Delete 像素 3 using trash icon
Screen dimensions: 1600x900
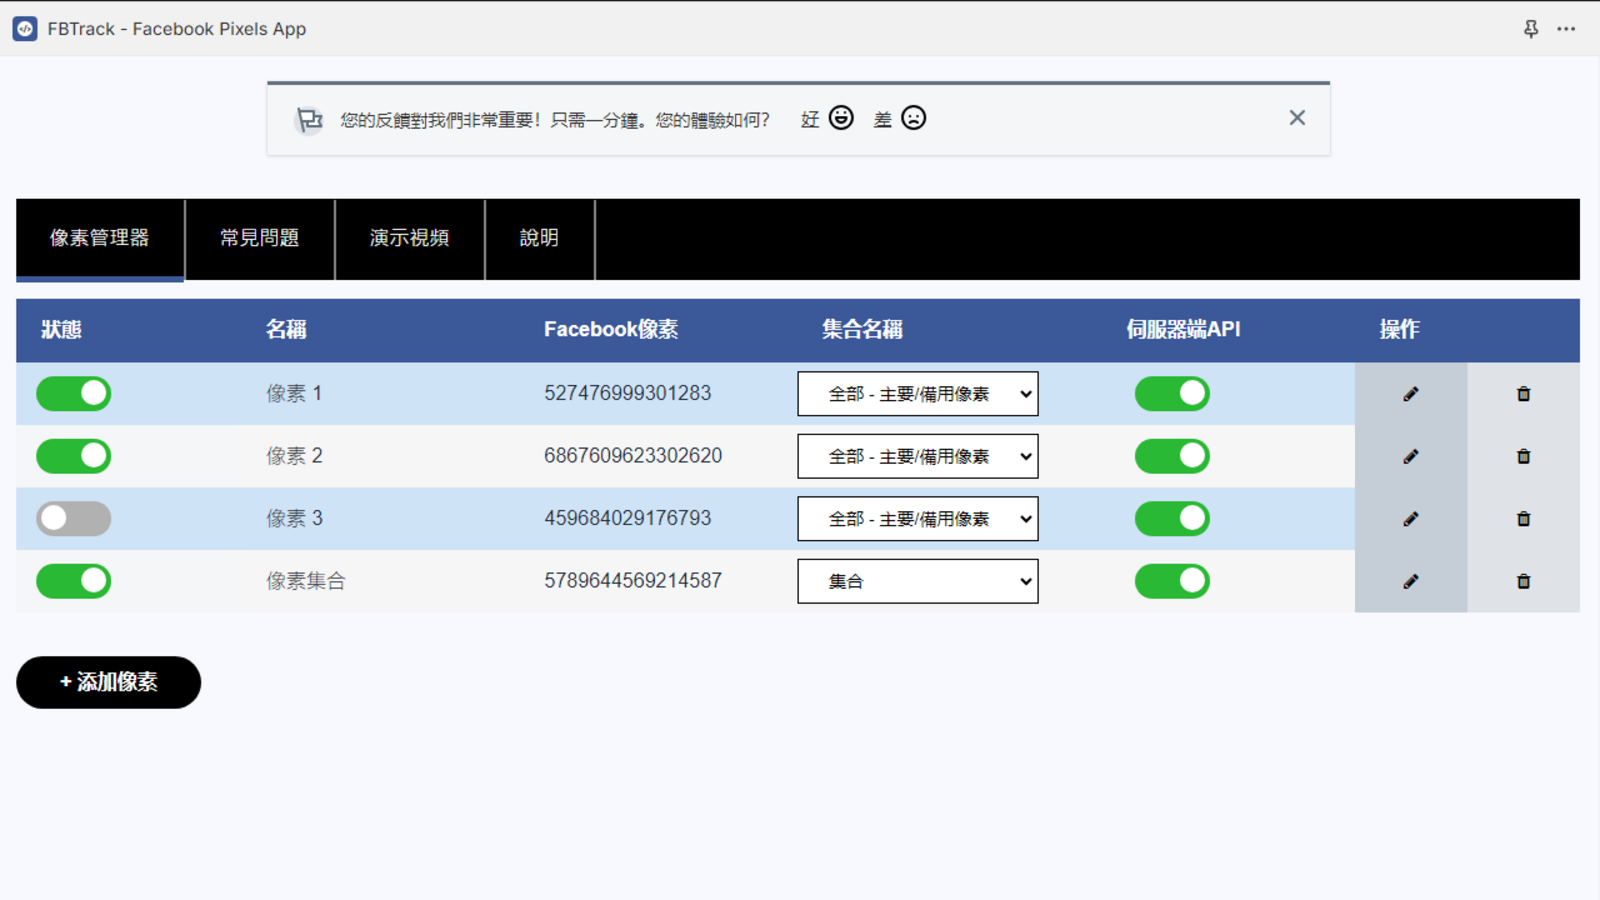(1523, 519)
